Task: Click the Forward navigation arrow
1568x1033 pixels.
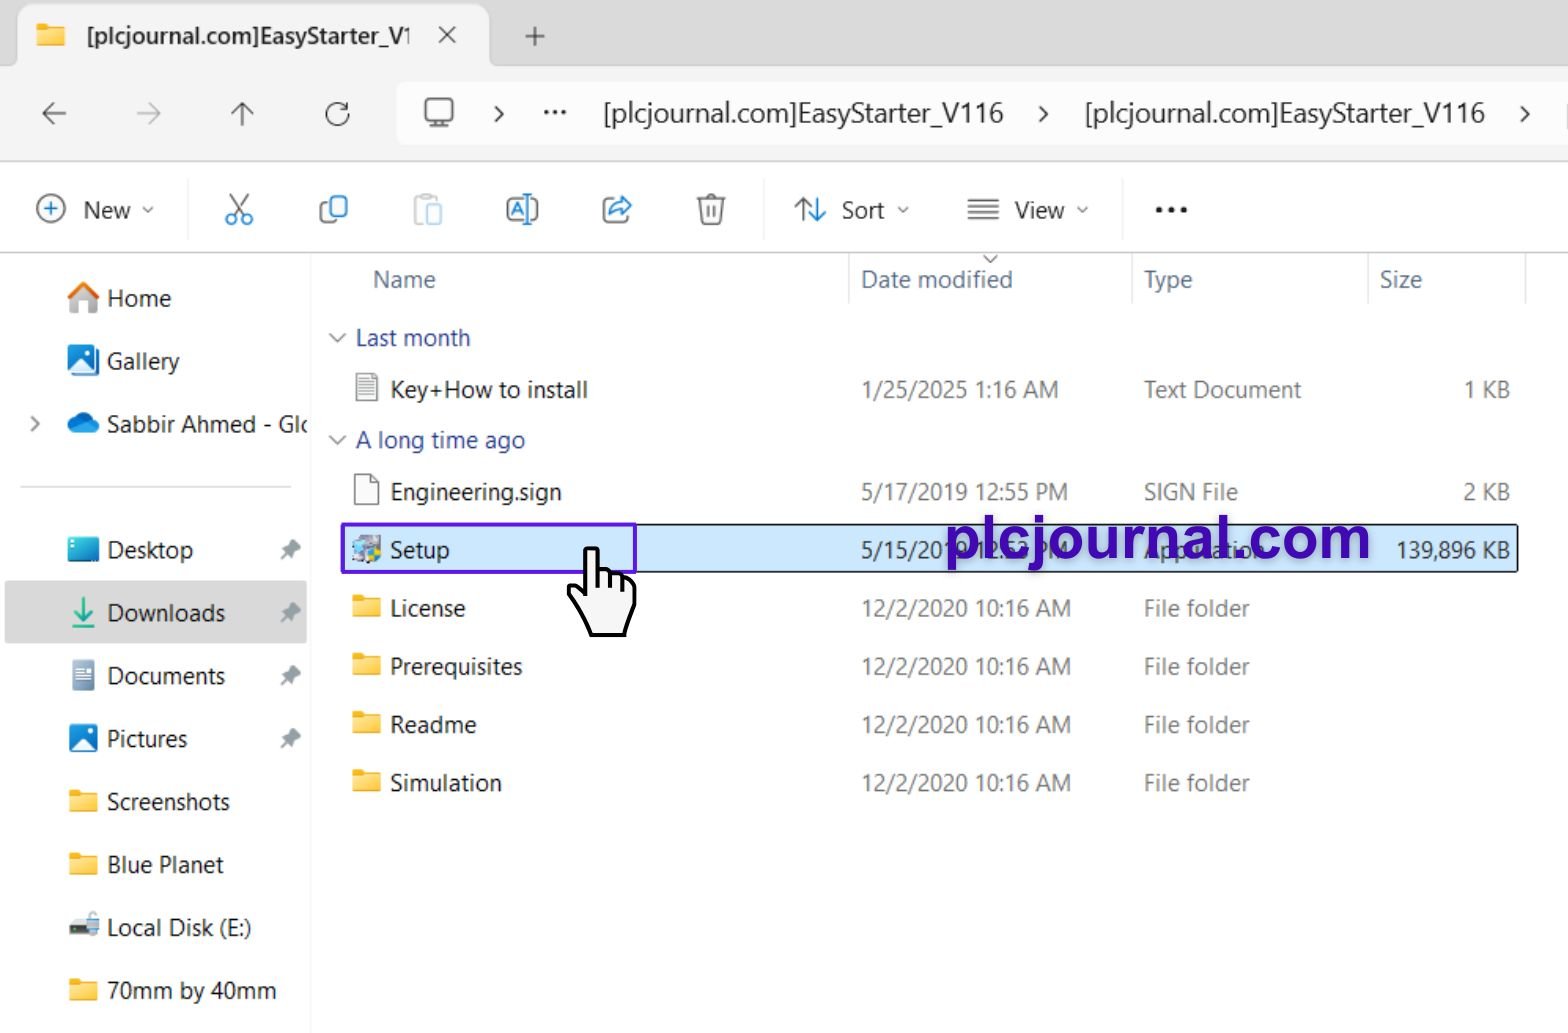Action: tap(148, 114)
